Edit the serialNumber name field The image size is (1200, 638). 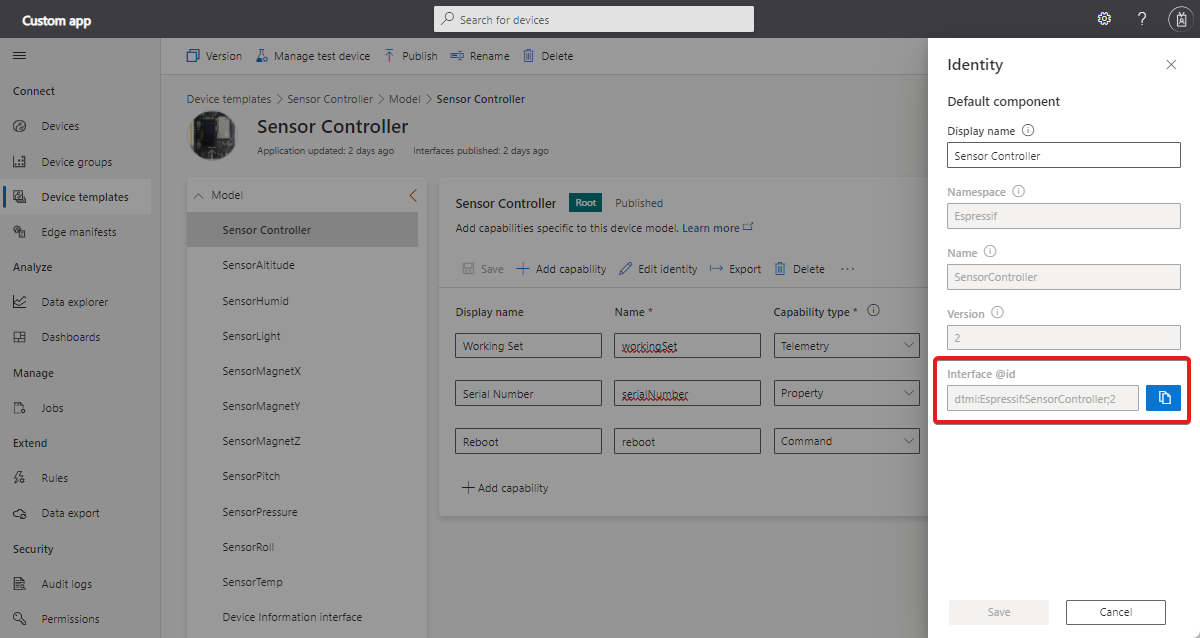[x=688, y=393]
